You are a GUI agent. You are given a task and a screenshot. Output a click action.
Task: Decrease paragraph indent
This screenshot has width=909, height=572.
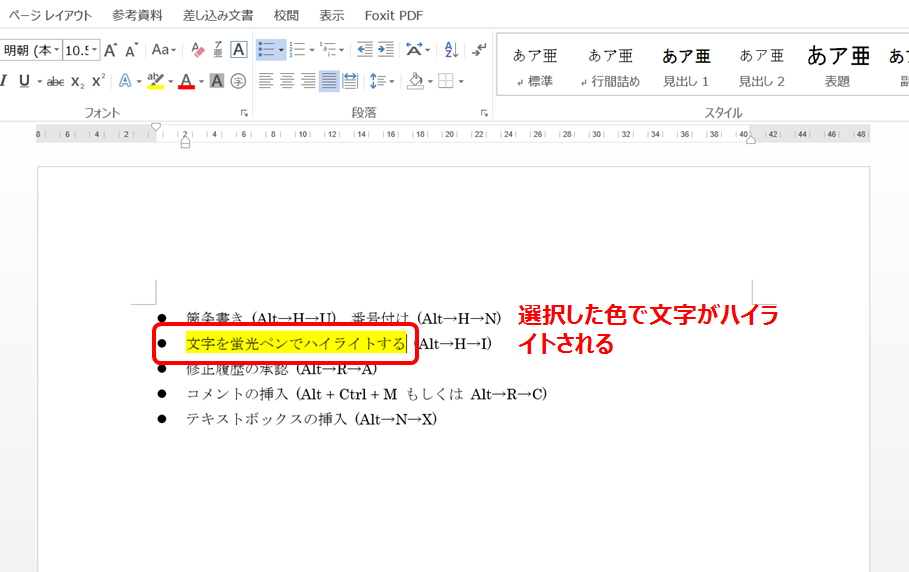(x=365, y=50)
